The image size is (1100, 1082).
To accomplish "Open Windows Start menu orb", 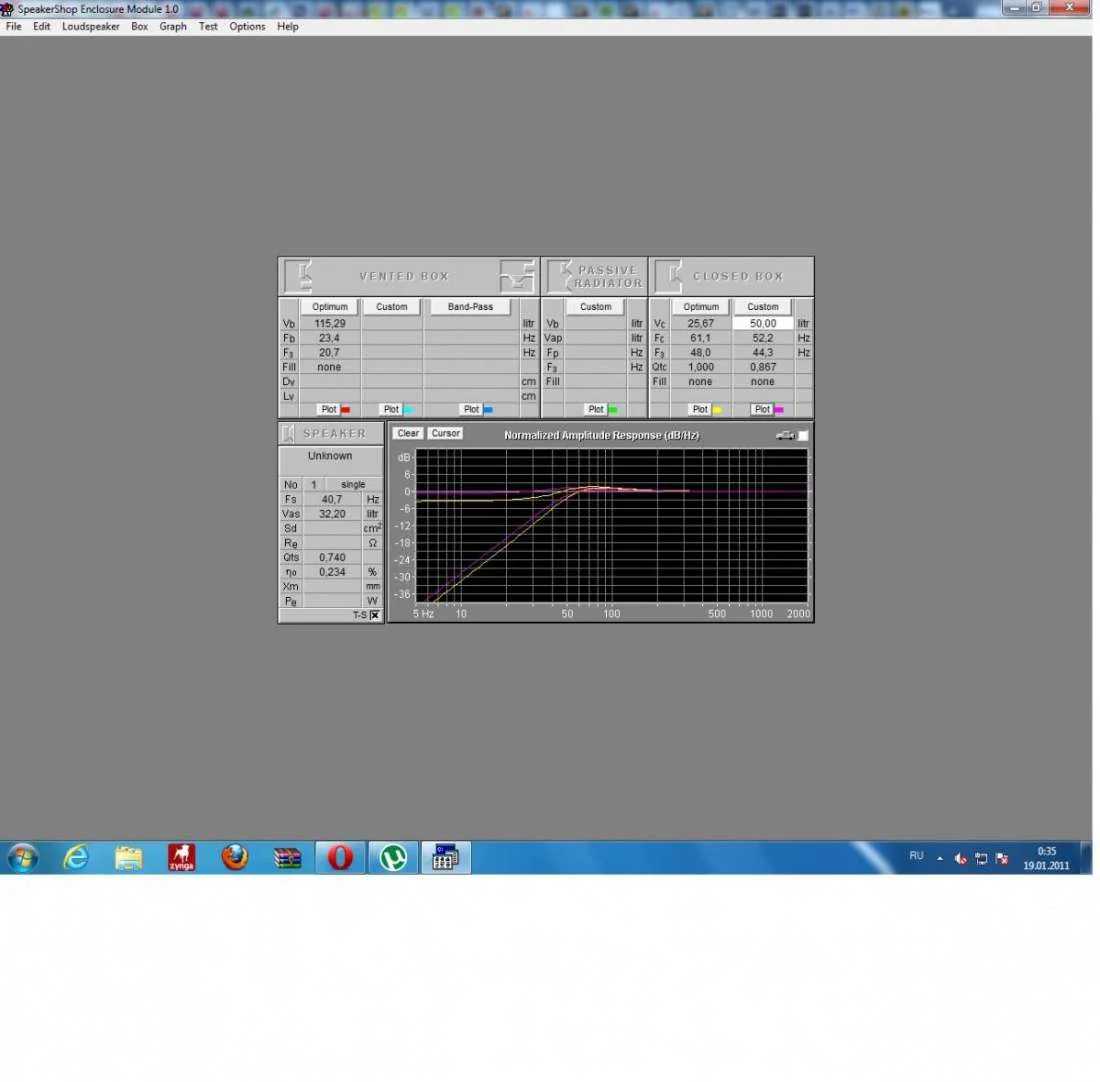I will pos(23,857).
